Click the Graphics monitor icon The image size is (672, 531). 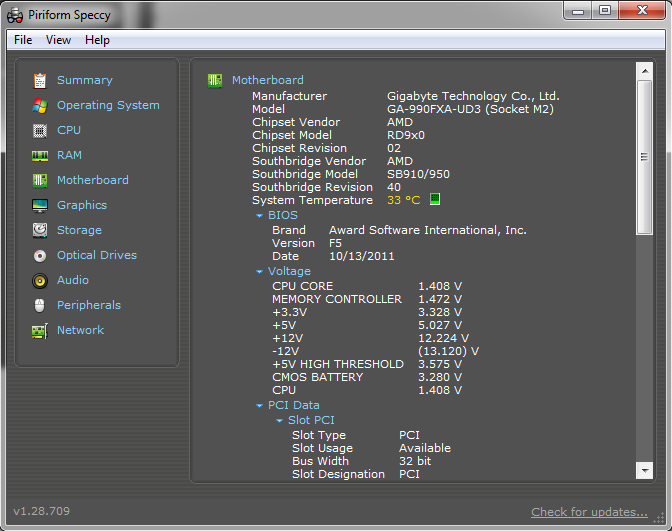(40, 205)
